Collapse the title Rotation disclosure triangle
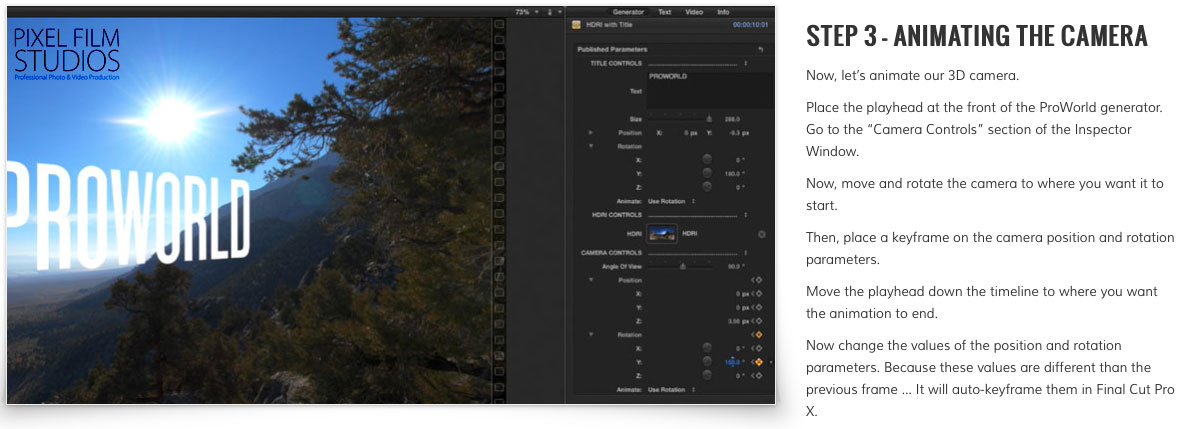1203x429 pixels. pyautogui.click(x=591, y=145)
